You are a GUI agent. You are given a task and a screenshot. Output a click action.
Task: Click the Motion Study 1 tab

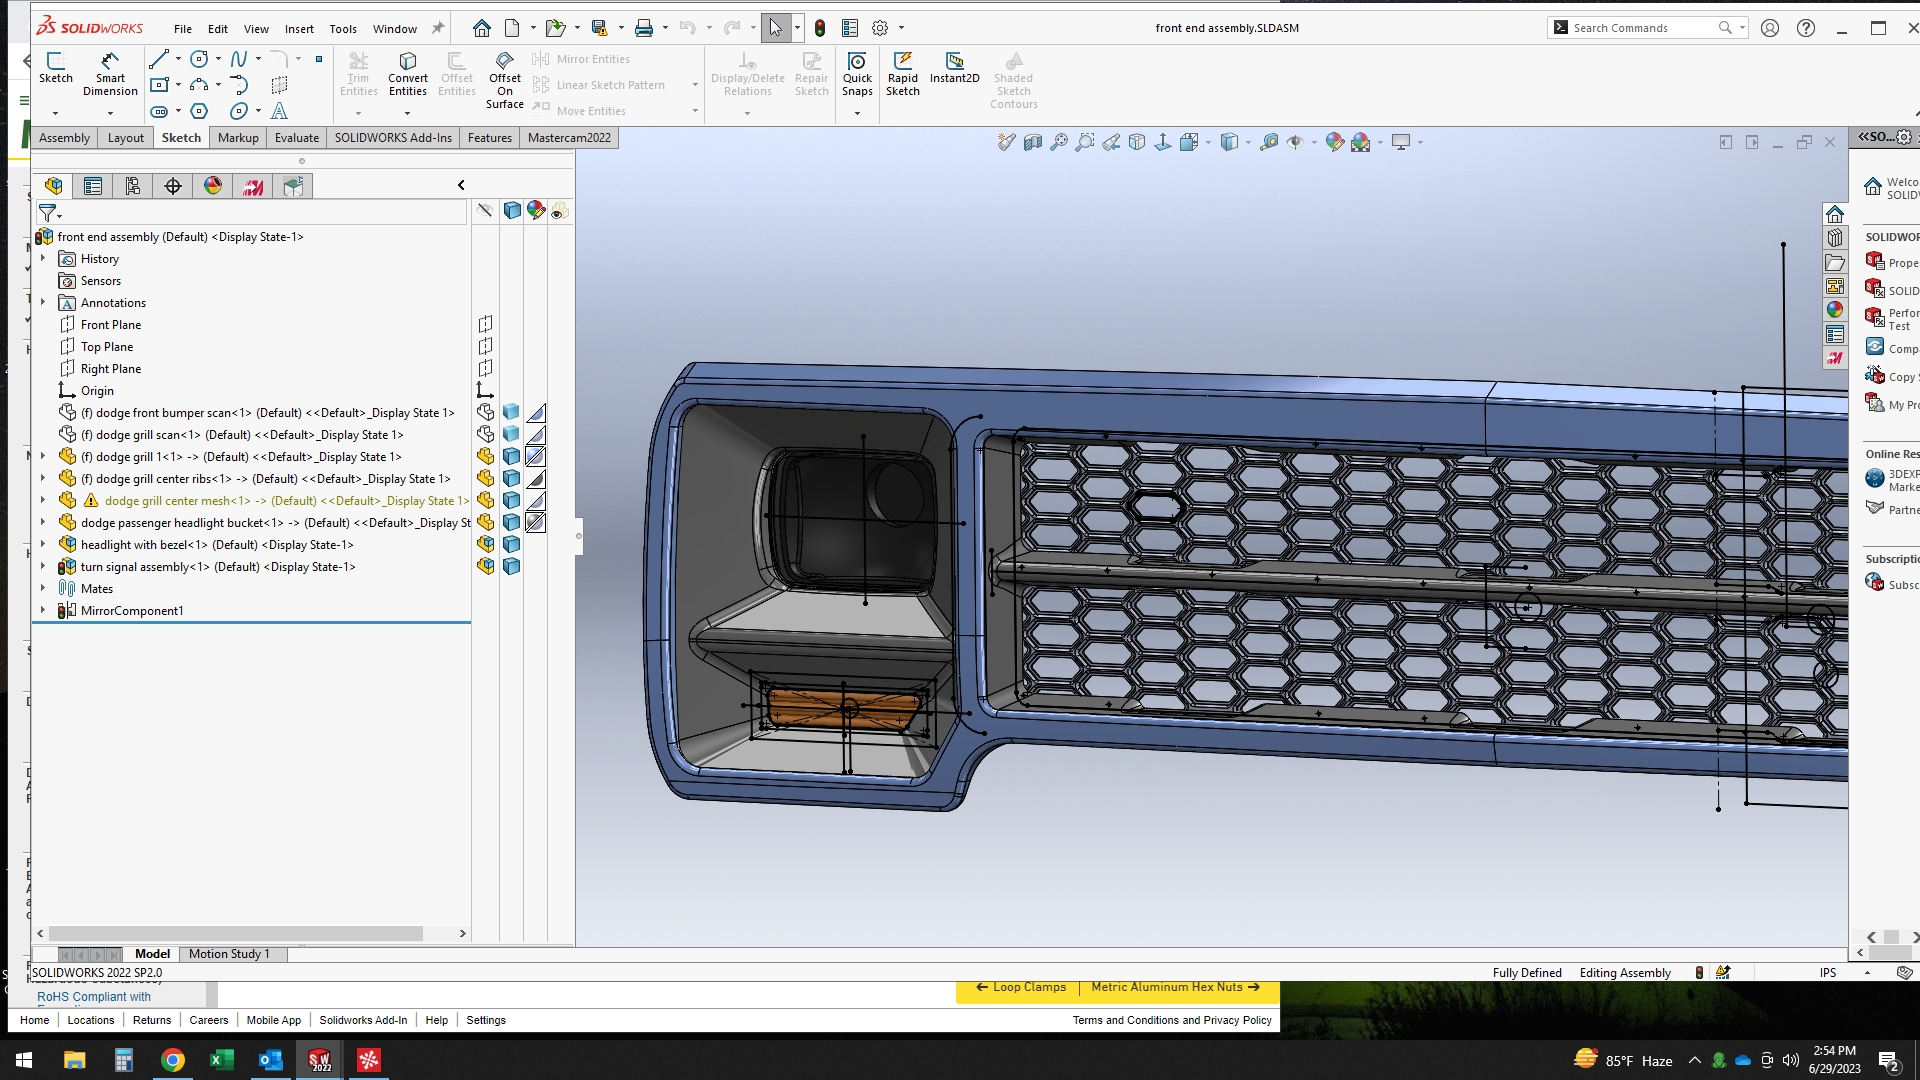point(229,954)
